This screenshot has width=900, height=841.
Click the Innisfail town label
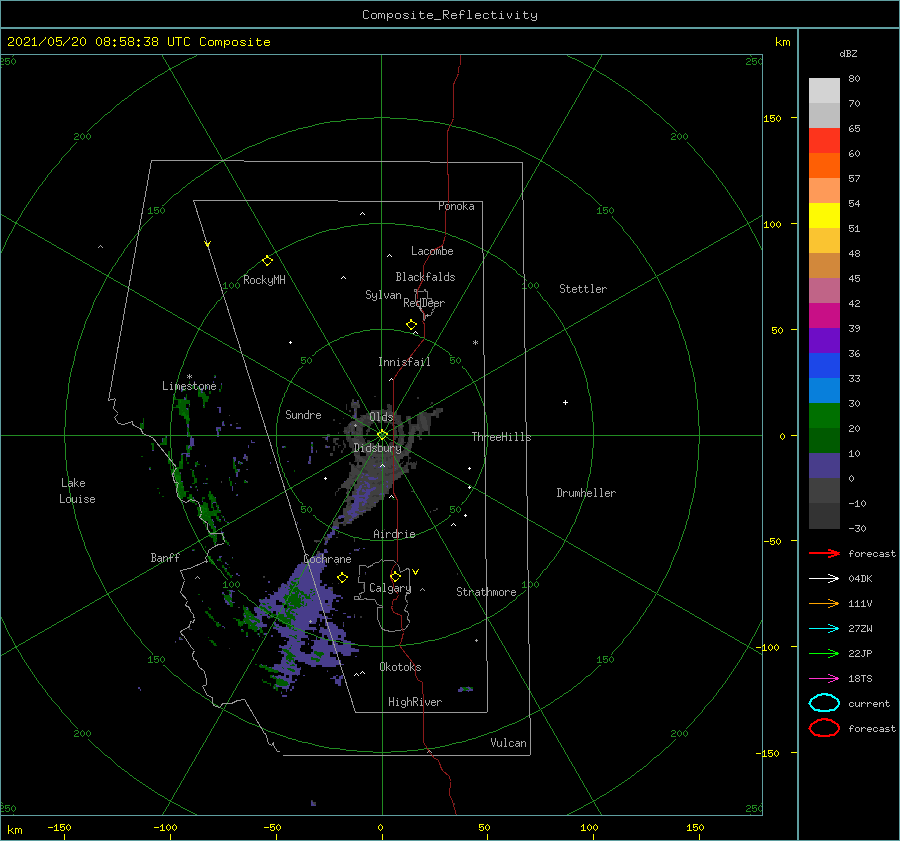click(404, 362)
